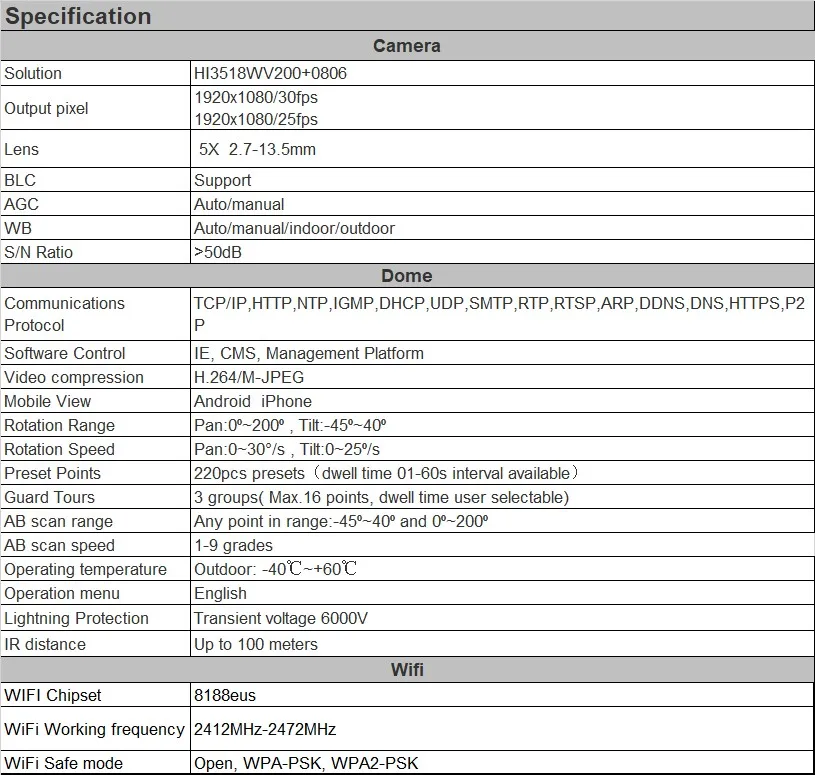This screenshot has height=775, width=815.
Task: Select 'Outdoor: -40℃~+60℃' value
Action: tap(275, 569)
